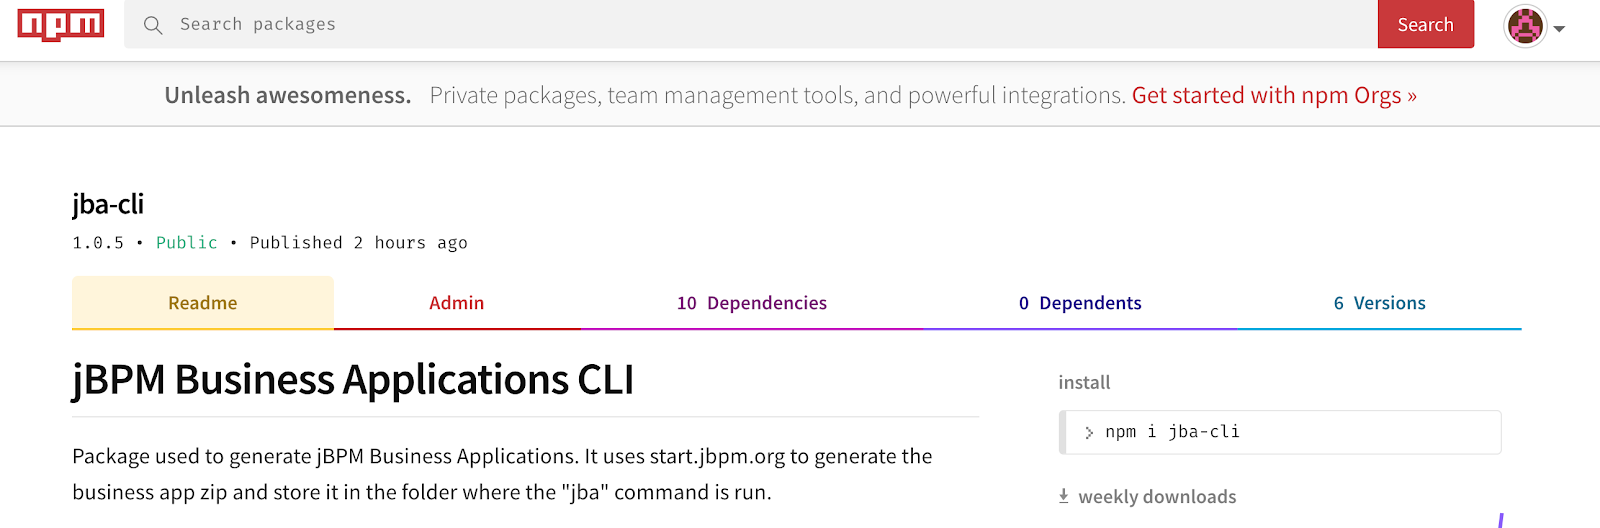Open the user avatar profile picture
The width and height of the screenshot is (1600, 528).
pyautogui.click(x=1525, y=26)
